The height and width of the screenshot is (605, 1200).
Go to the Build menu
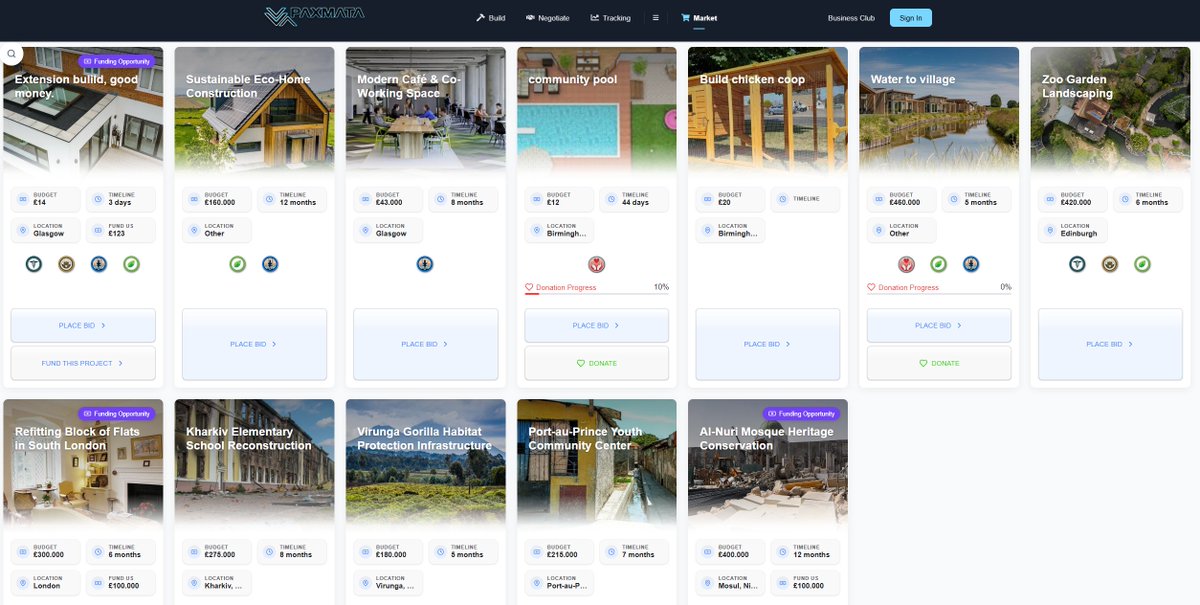coord(491,18)
